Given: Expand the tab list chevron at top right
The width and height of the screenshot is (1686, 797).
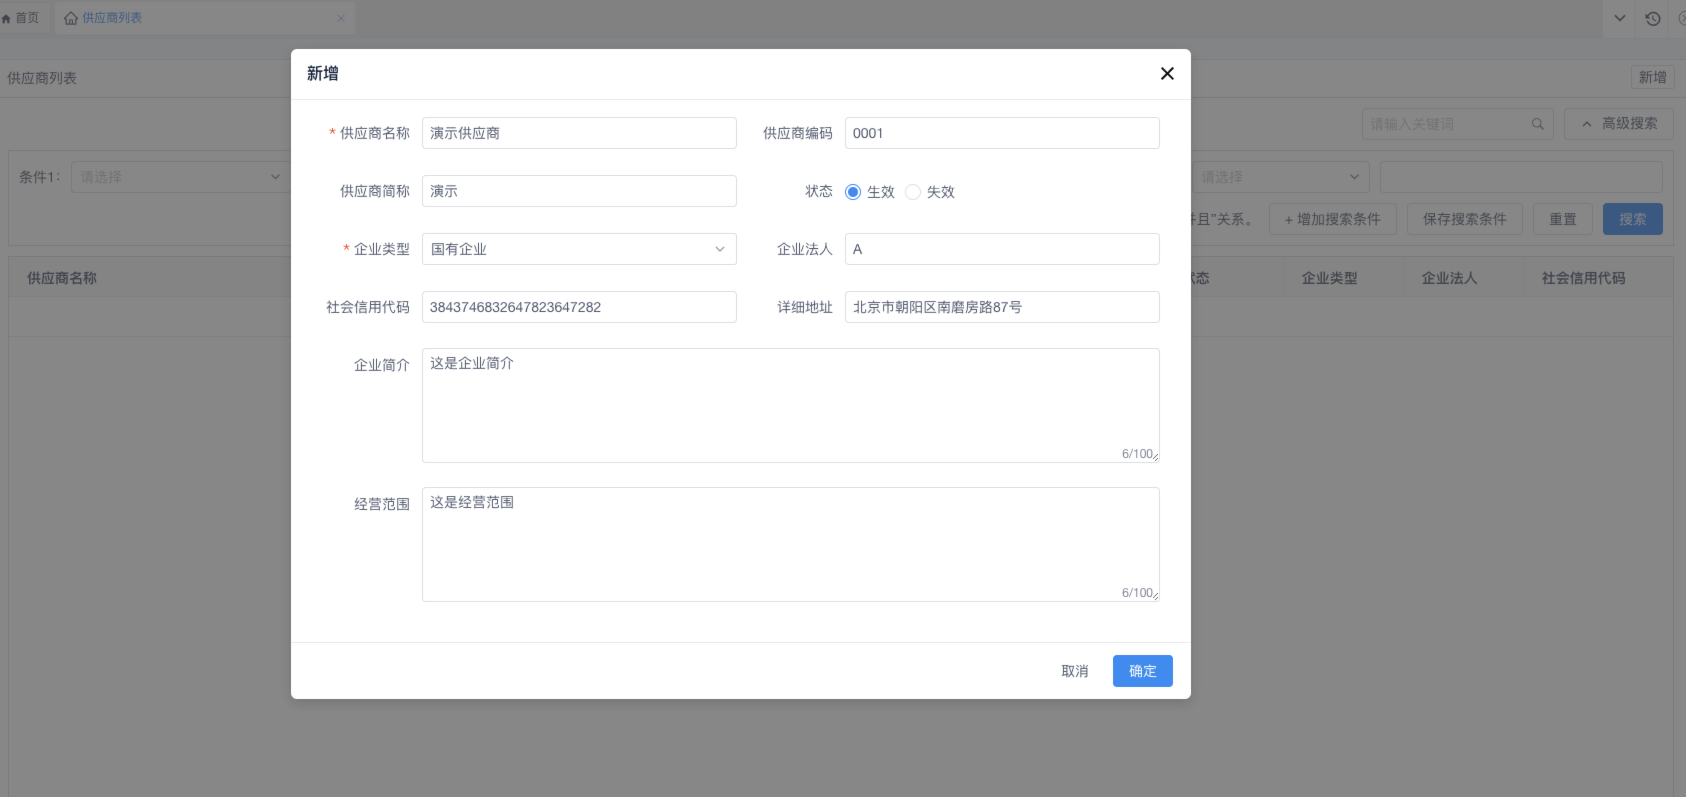Looking at the screenshot, I should pos(1619,18).
